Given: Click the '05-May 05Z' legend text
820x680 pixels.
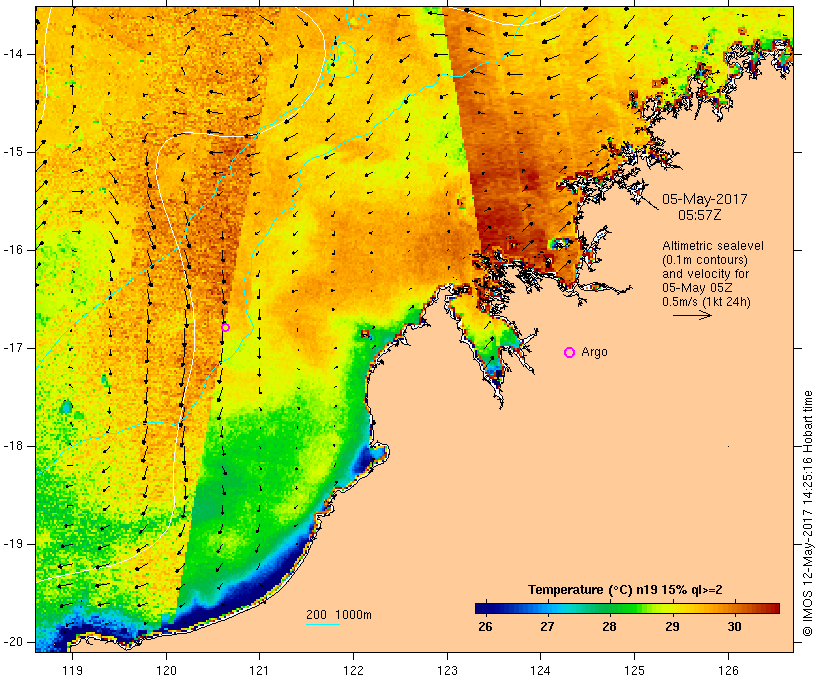Looking at the screenshot, I should tap(697, 288).
